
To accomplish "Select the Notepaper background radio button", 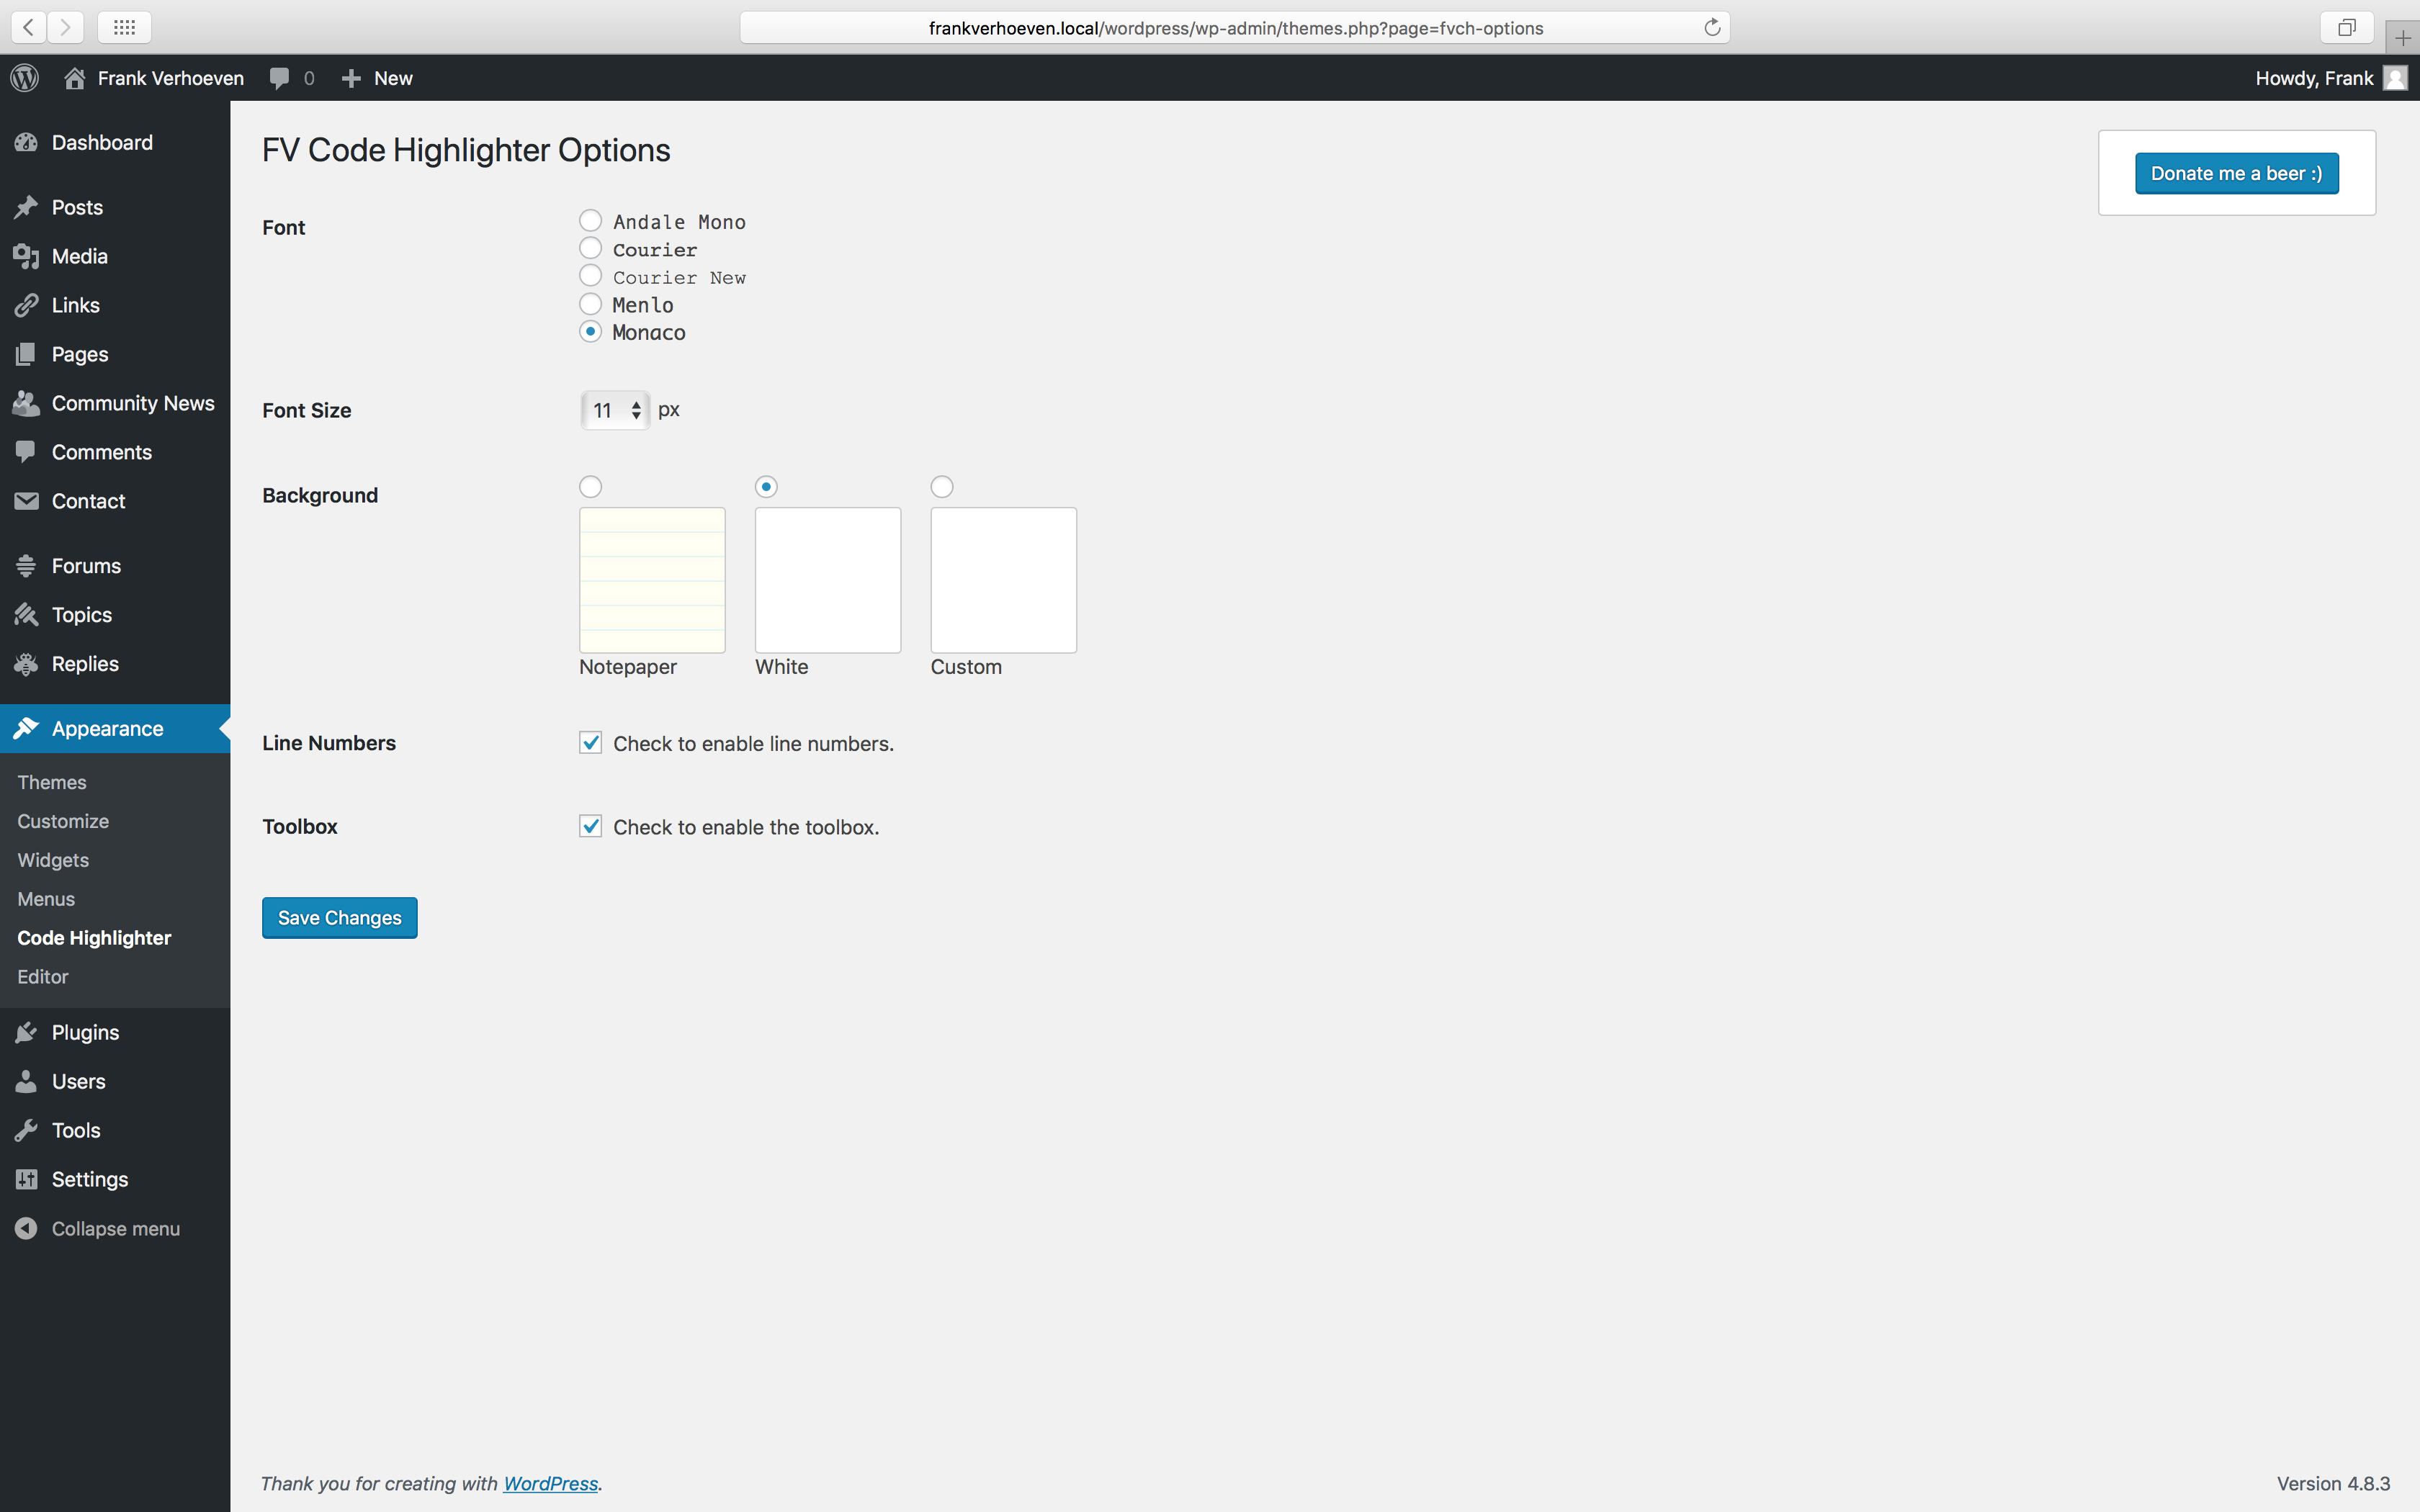I will pos(591,487).
